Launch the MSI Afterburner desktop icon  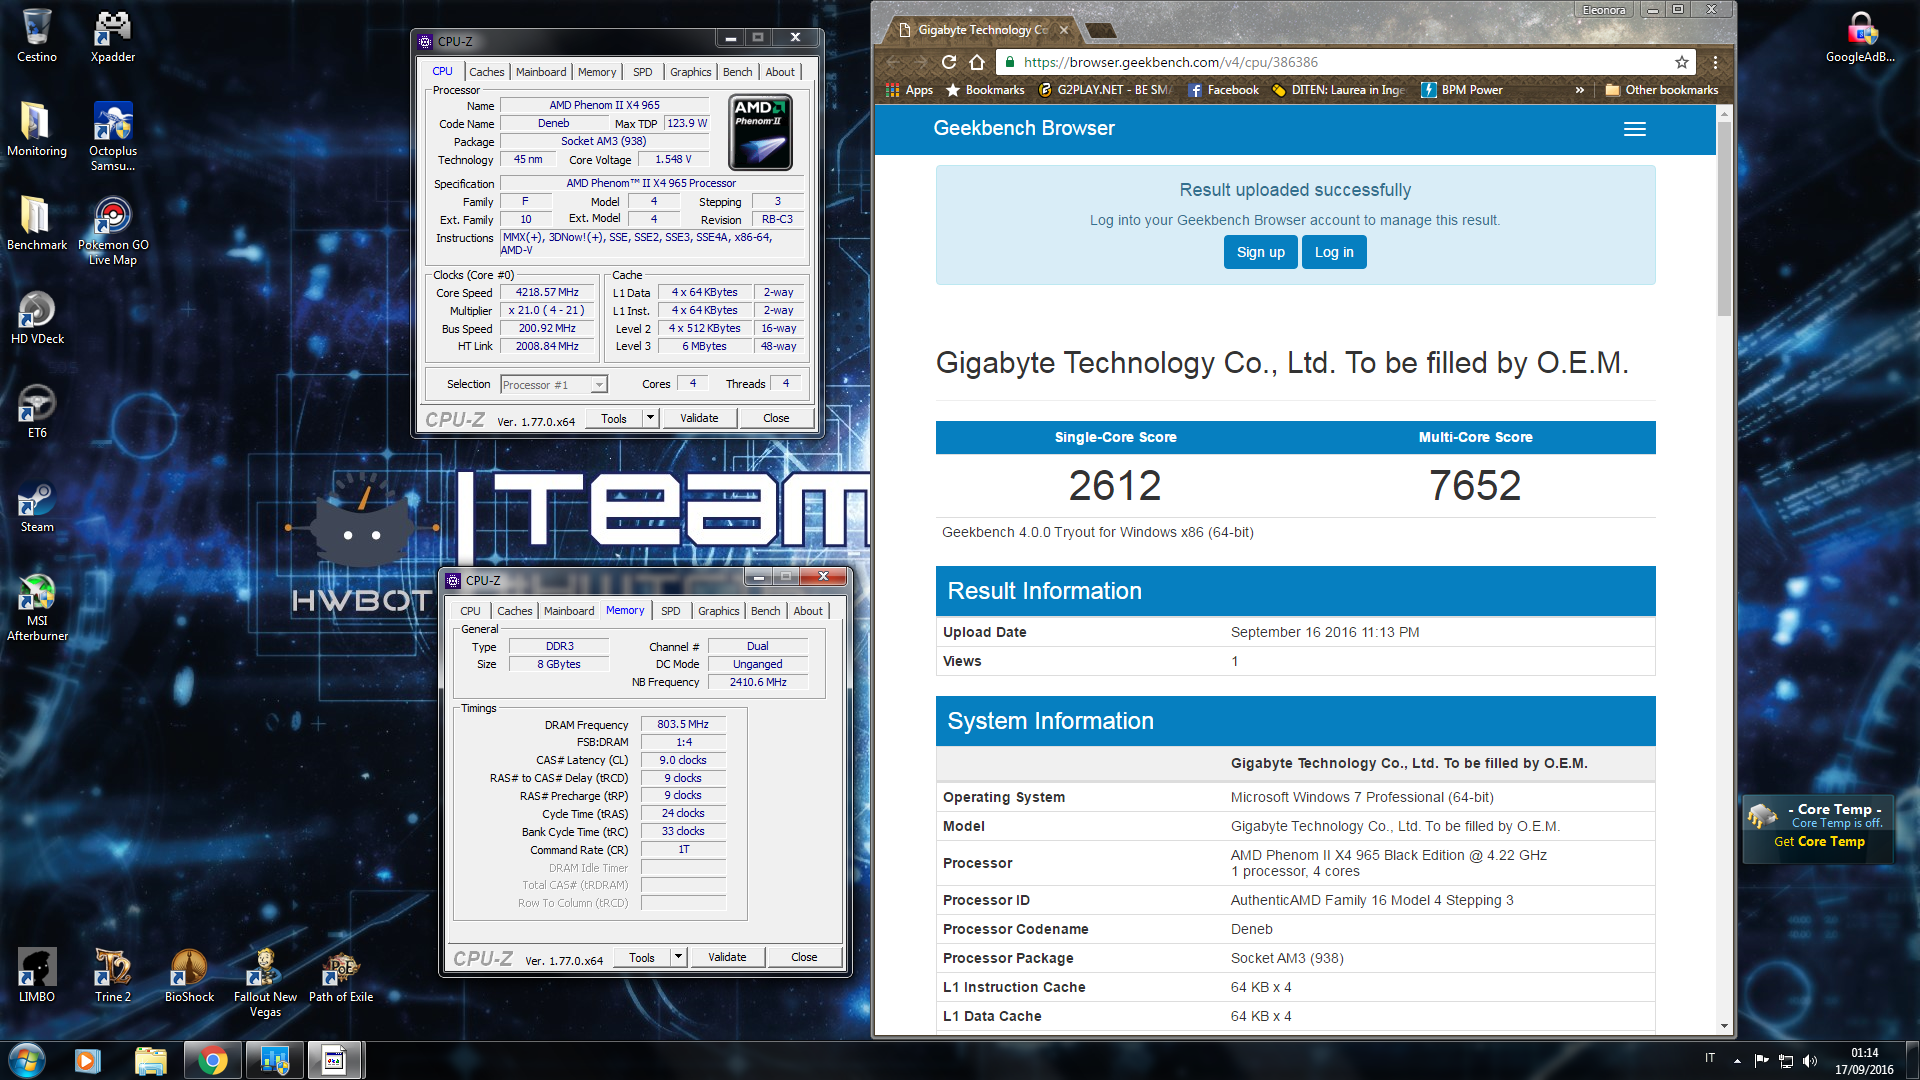(x=37, y=606)
